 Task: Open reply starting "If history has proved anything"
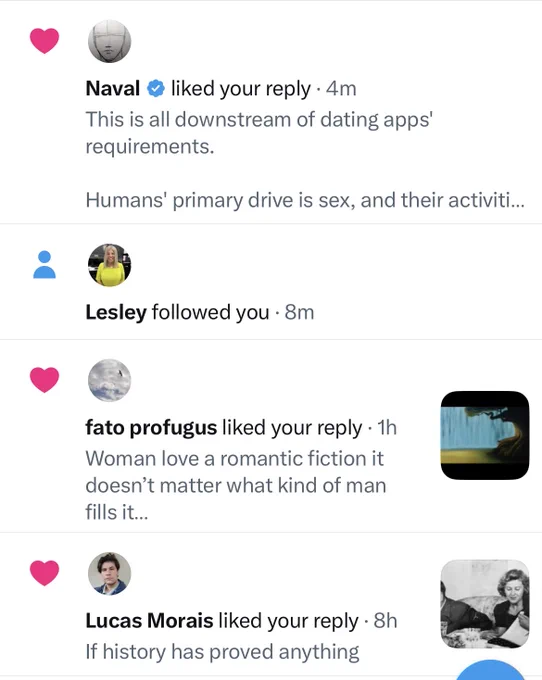[x=222, y=651]
